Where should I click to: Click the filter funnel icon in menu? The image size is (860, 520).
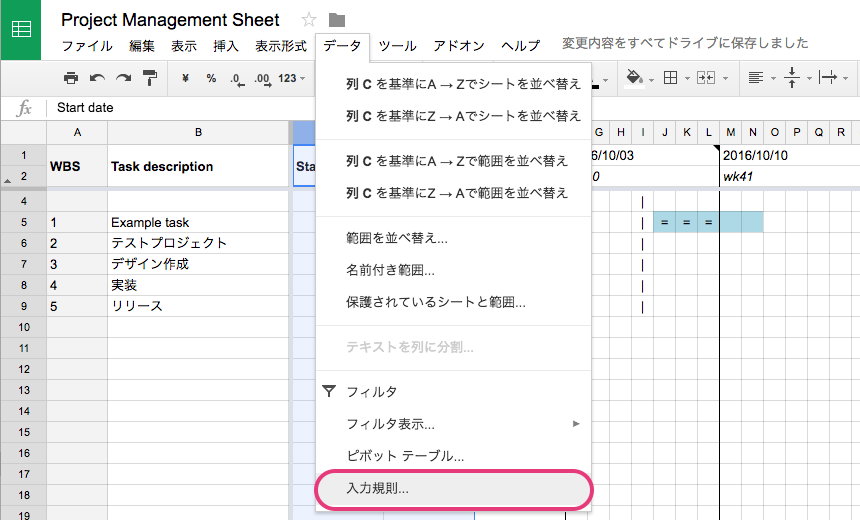pos(329,391)
